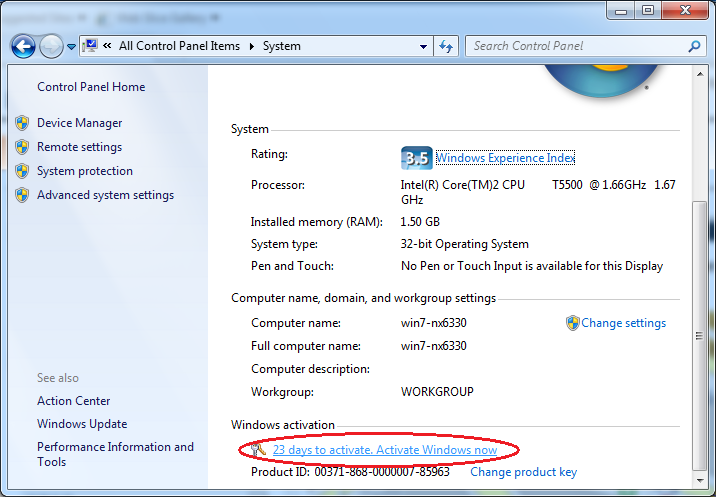Click the magnifier search icon
This screenshot has width=716, height=497.
pyautogui.click(x=695, y=46)
